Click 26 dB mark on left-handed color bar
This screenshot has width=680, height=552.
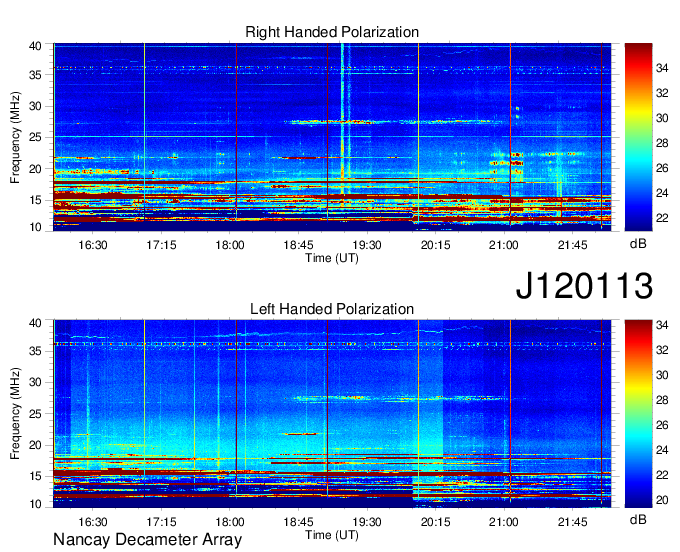(662, 425)
